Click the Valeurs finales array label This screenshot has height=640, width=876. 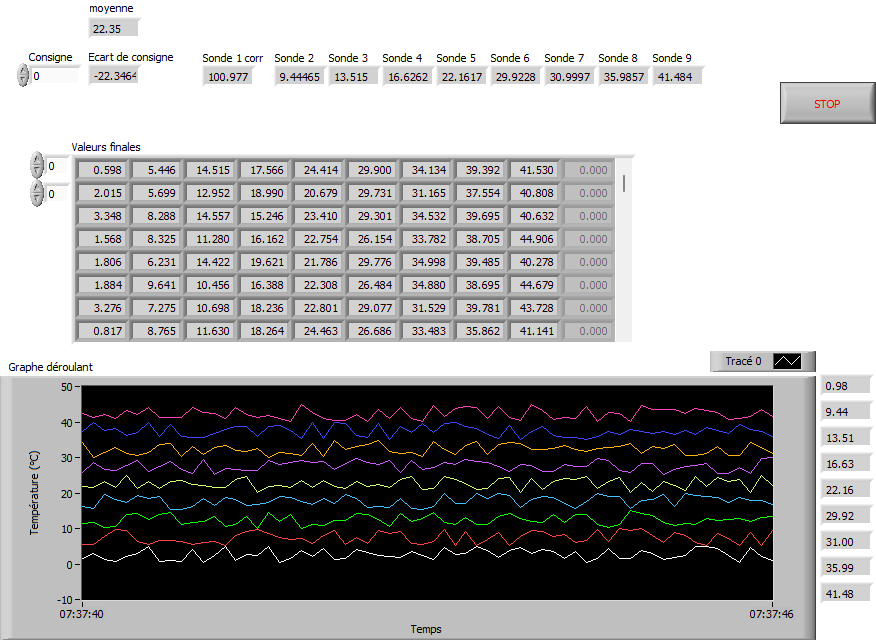tap(106, 147)
